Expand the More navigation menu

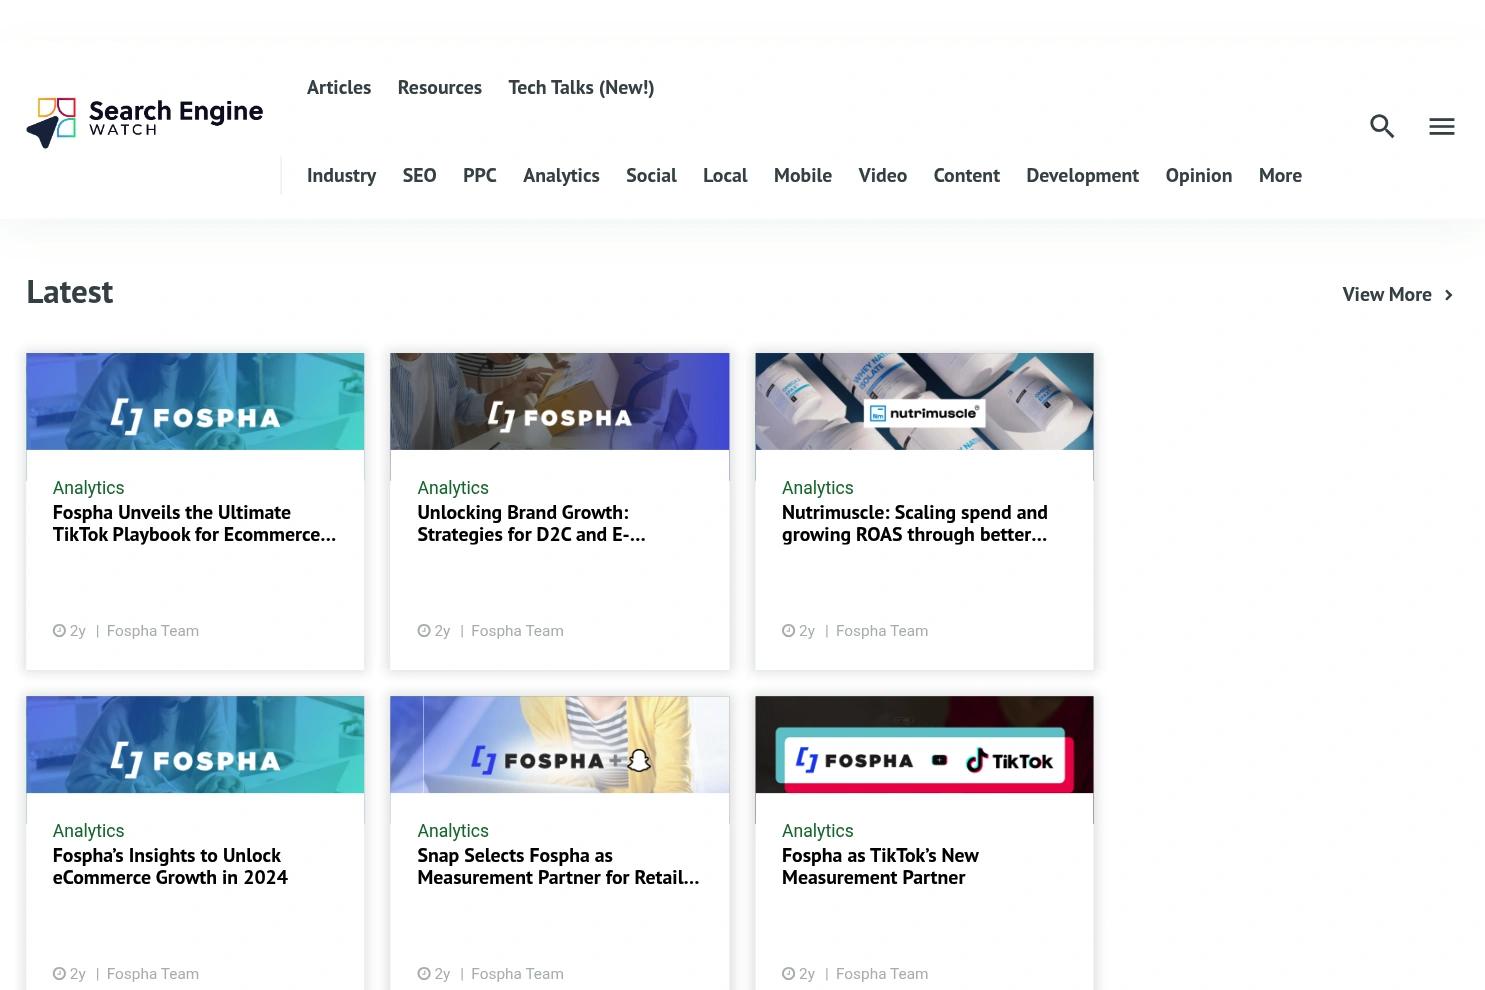(x=1280, y=175)
